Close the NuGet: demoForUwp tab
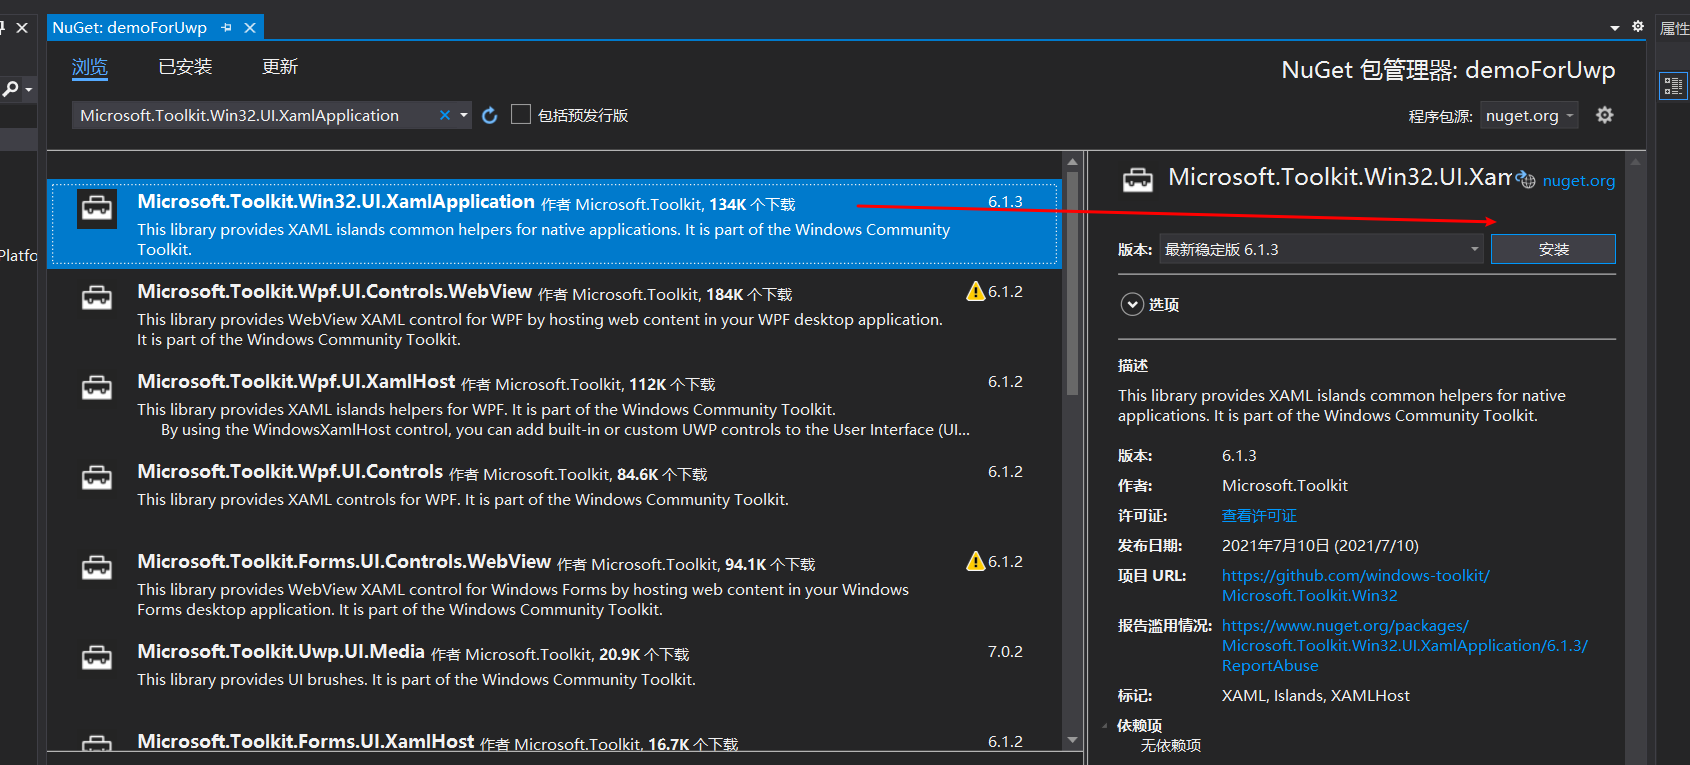 (x=250, y=28)
